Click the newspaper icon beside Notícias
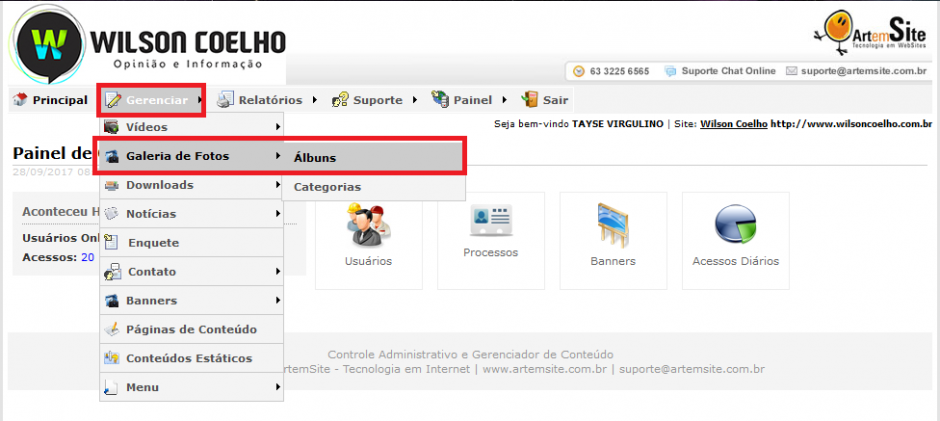Viewport: 940px width, 421px height. coord(112,213)
